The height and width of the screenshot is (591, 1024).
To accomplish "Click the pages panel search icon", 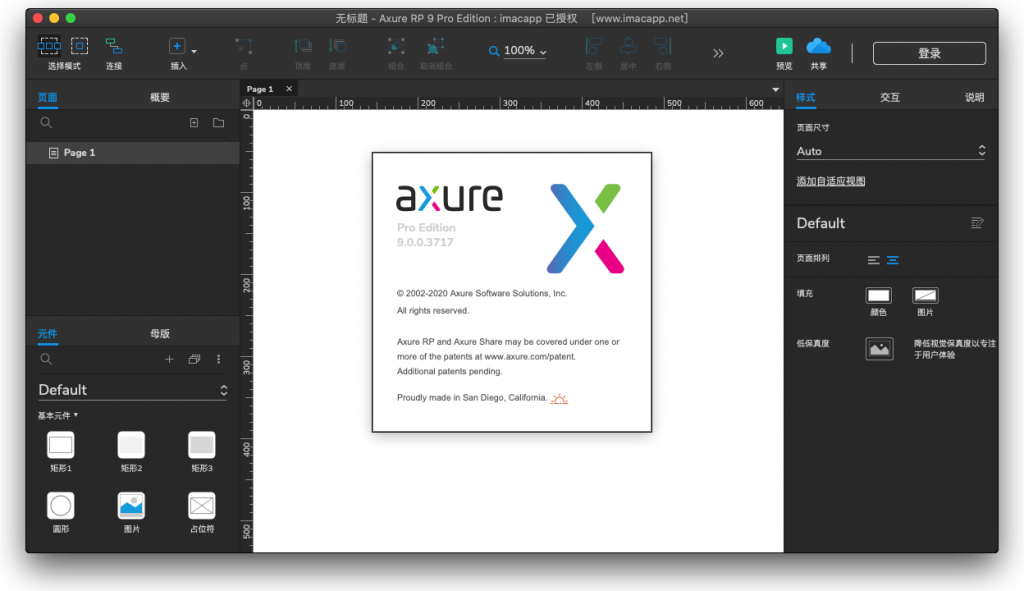I will [46, 122].
